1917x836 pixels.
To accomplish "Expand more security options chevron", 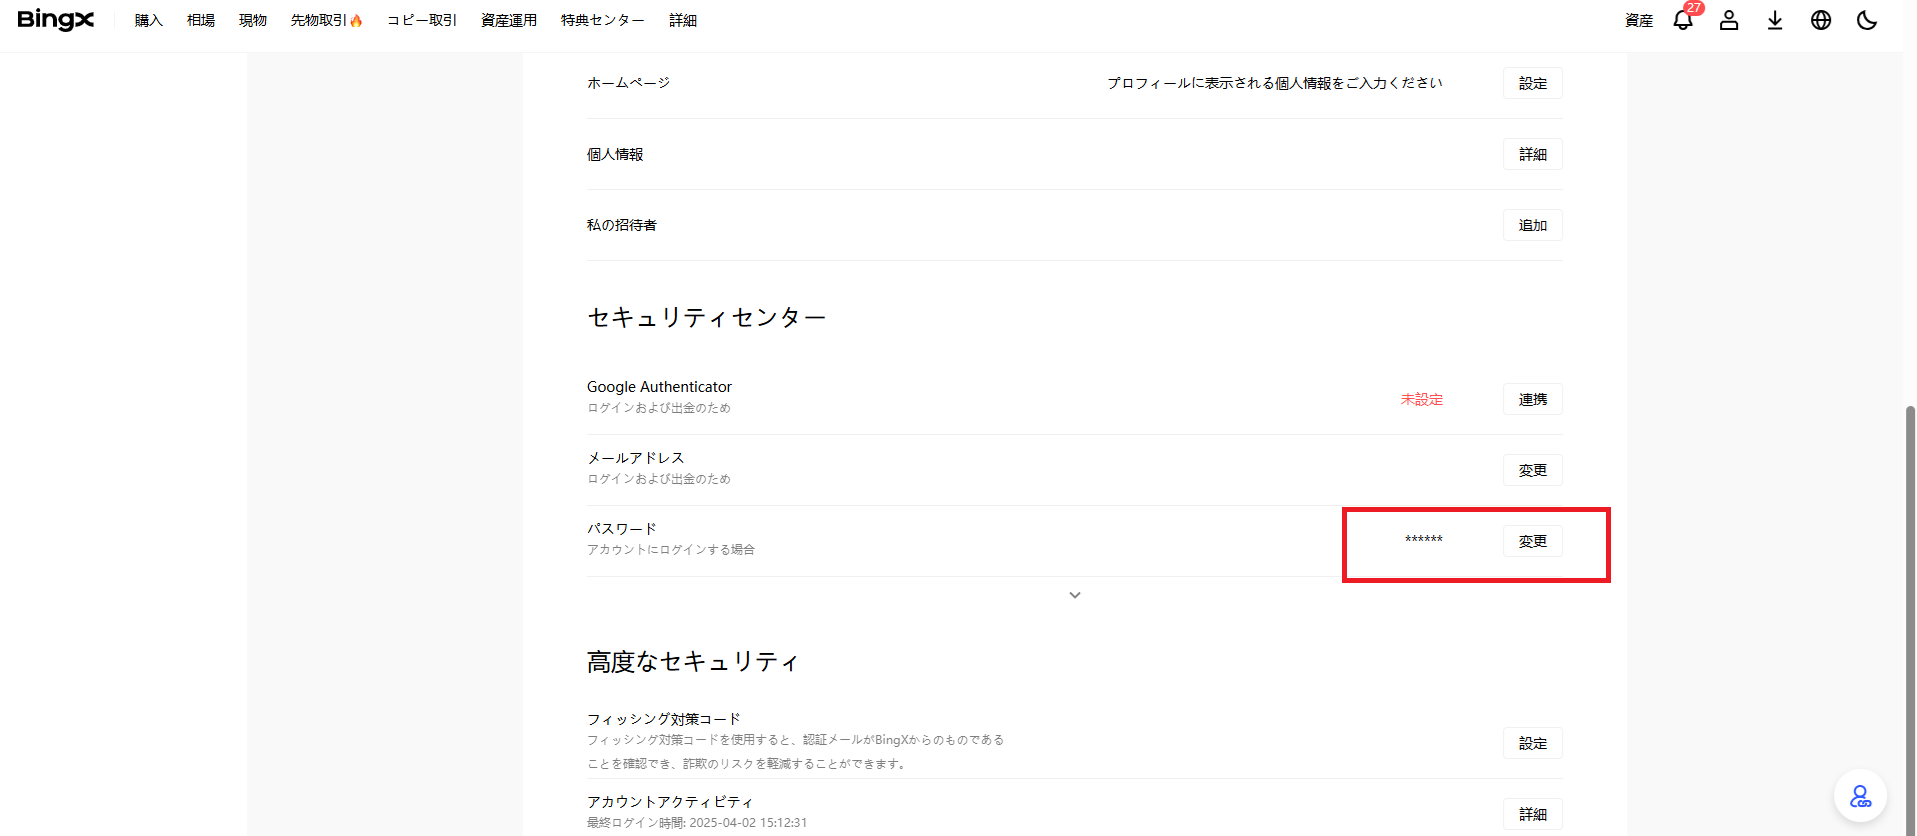I will 1075,595.
